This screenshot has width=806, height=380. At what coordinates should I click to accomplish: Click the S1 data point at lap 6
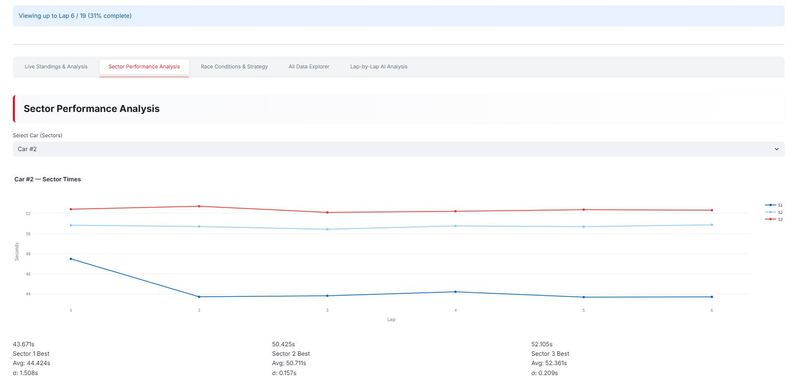coord(712,297)
